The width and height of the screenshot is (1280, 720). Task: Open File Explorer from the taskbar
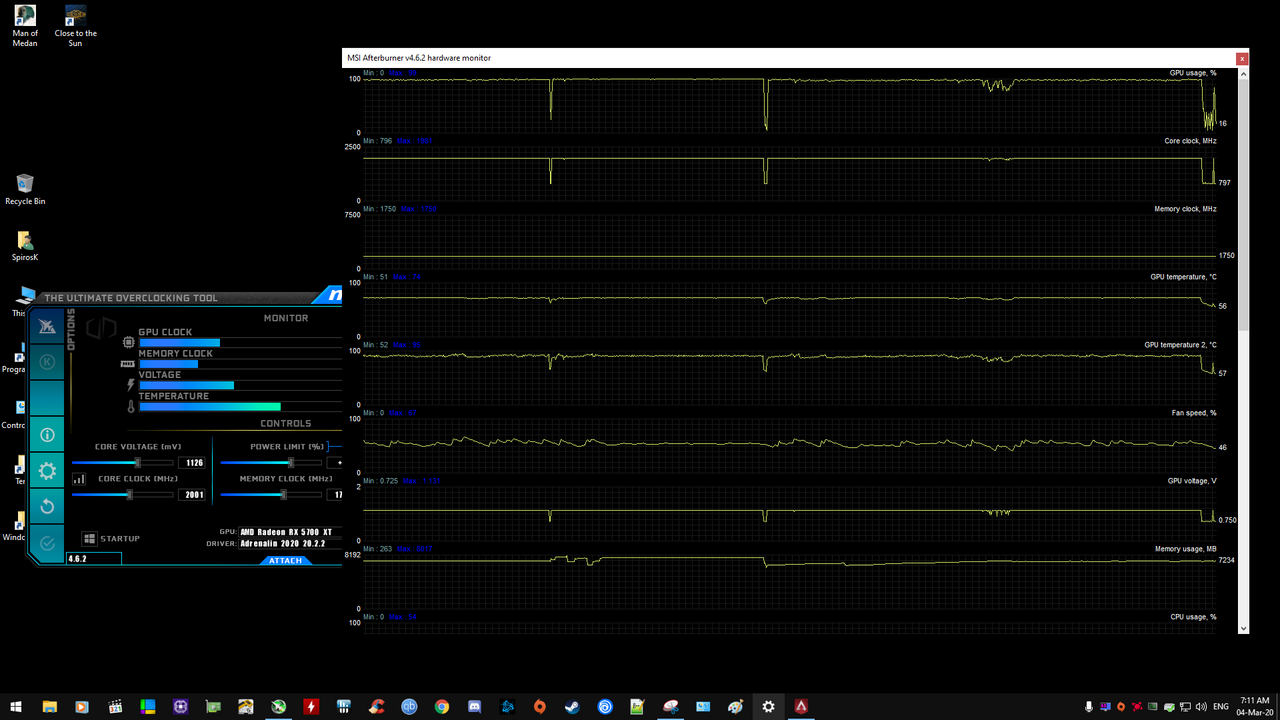pos(50,706)
